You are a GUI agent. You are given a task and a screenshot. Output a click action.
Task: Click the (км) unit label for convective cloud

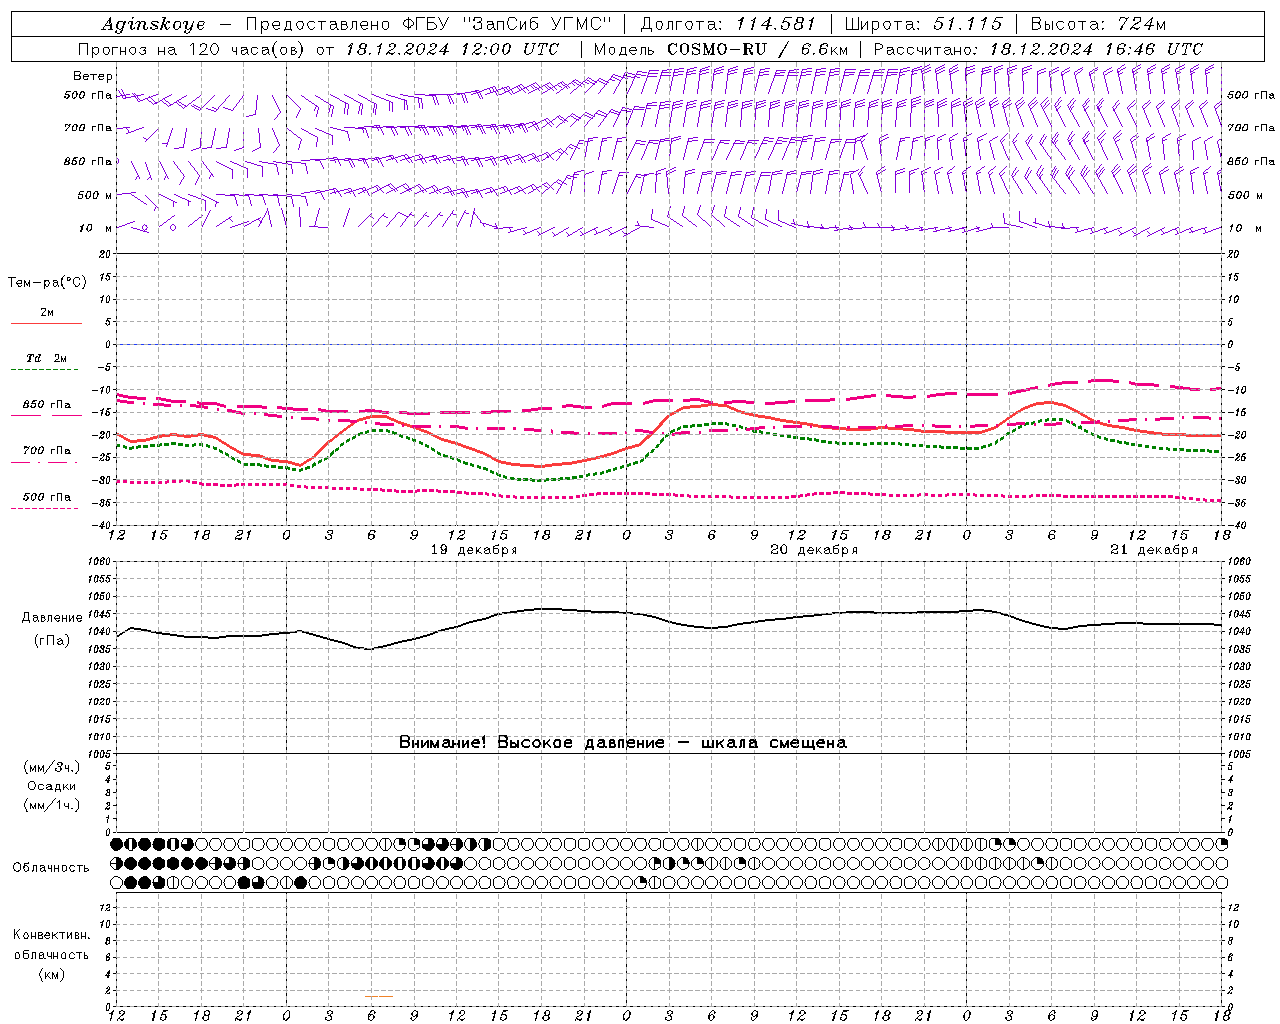pos(51,973)
